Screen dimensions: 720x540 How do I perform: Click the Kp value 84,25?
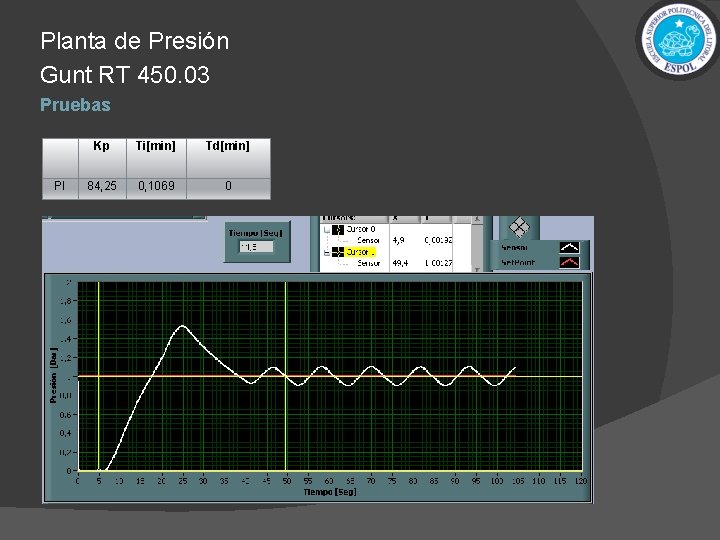click(102, 186)
